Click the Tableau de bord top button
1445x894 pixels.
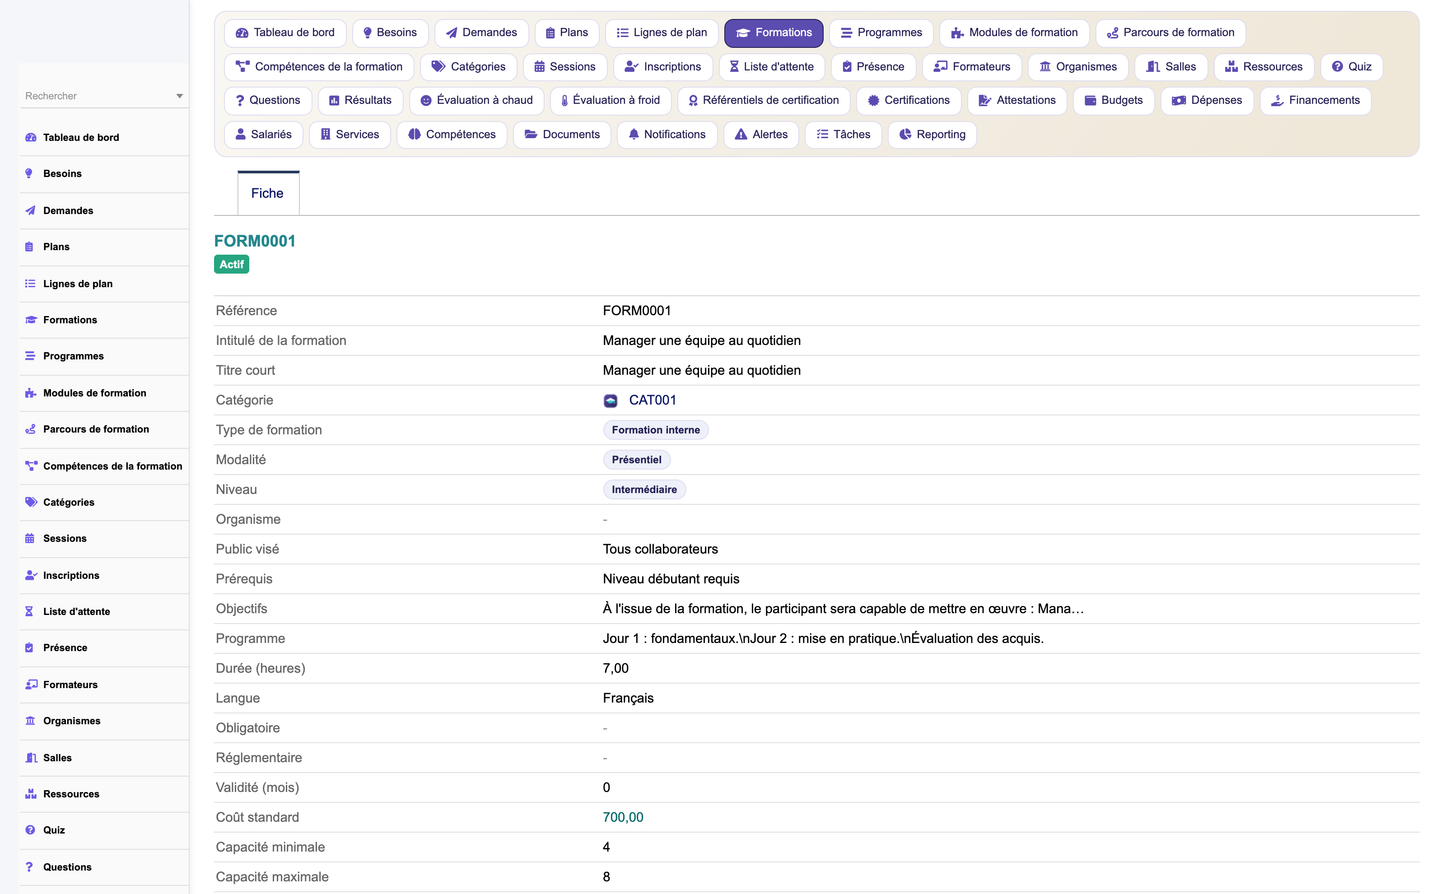[x=285, y=33]
